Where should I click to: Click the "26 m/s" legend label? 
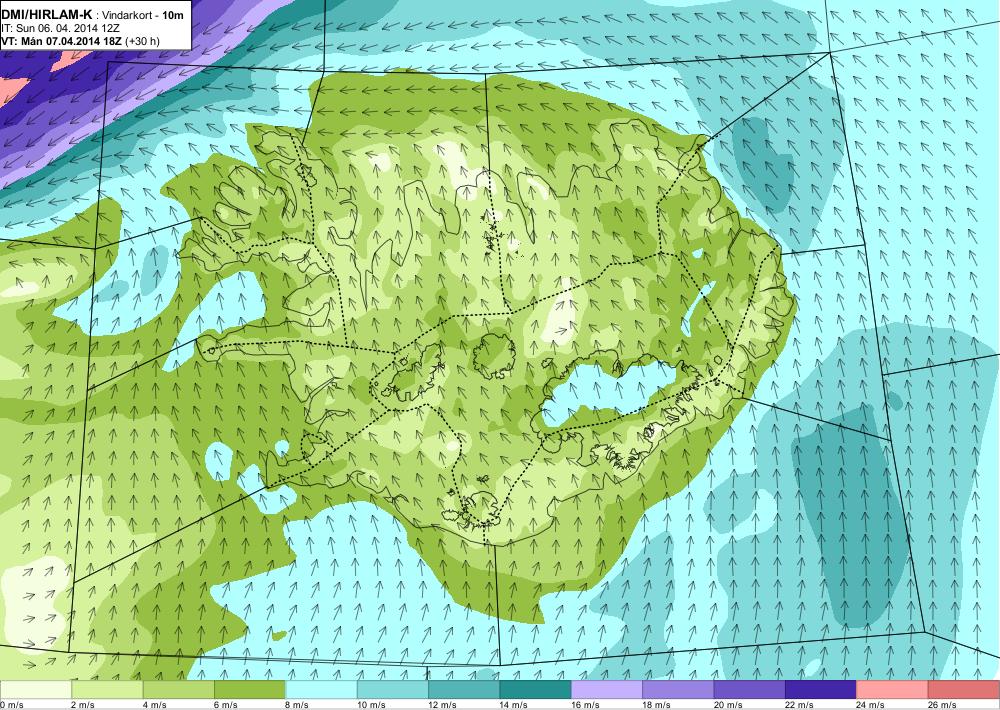click(x=943, y=705)
